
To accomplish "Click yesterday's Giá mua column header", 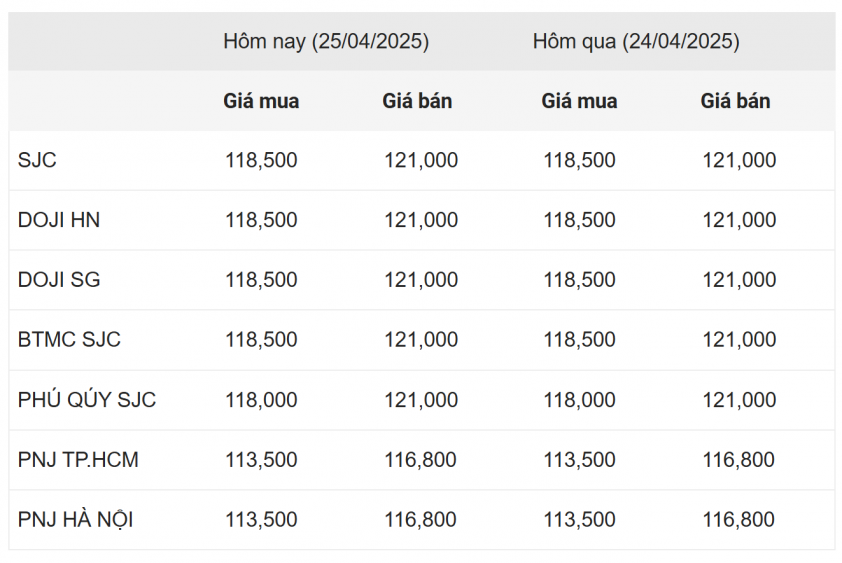I will tap(579, 101).
